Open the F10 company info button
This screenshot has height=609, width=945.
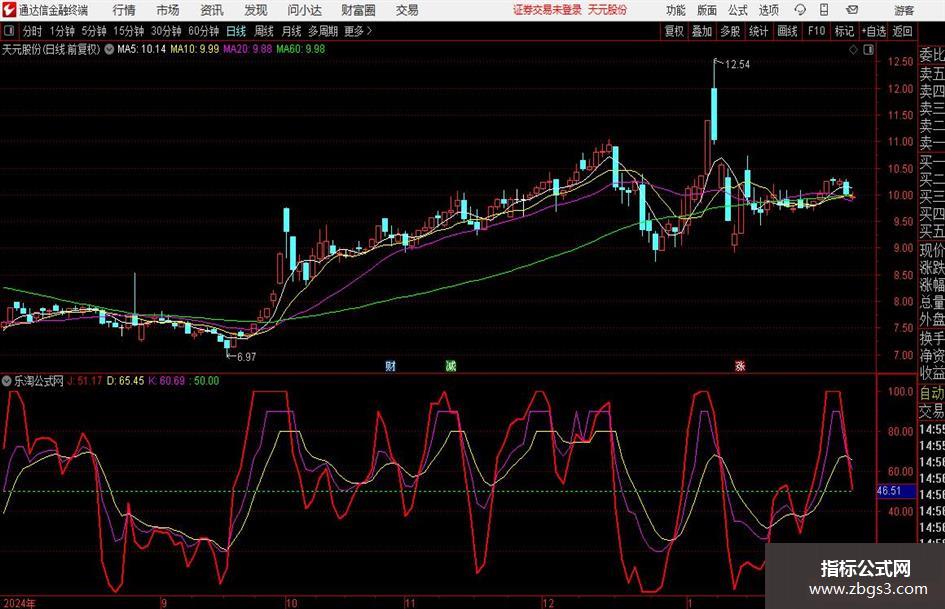click(816, 31)
